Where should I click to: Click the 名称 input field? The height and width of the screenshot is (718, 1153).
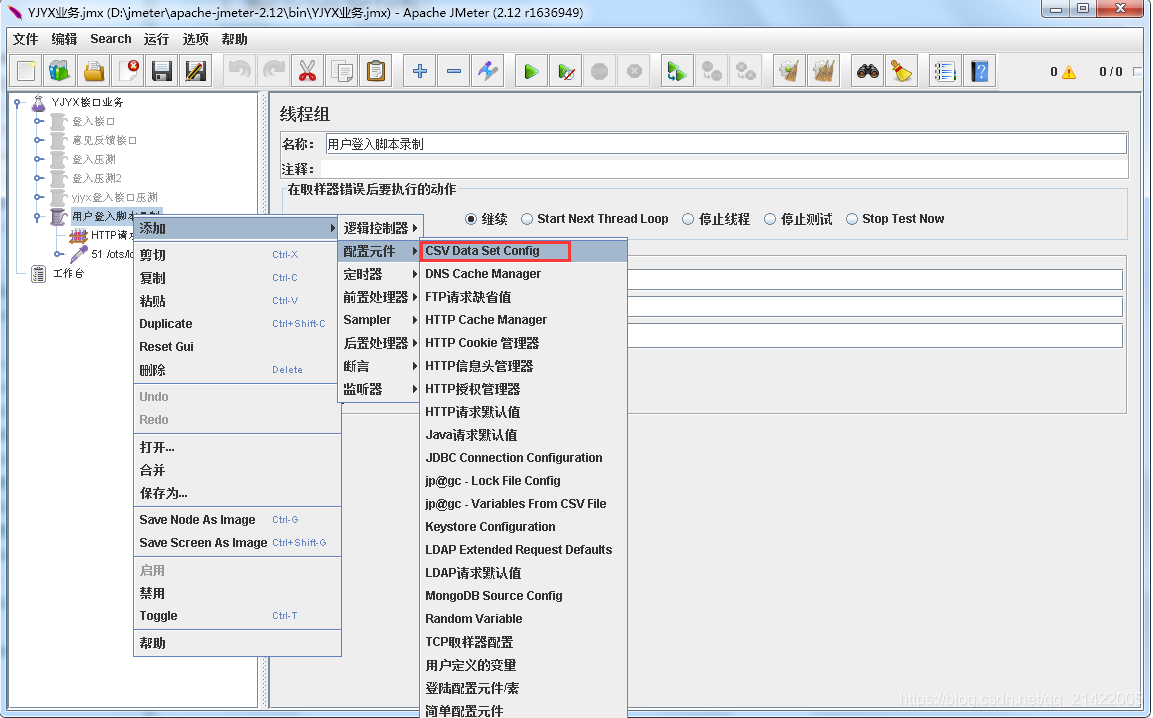[726, 144]
